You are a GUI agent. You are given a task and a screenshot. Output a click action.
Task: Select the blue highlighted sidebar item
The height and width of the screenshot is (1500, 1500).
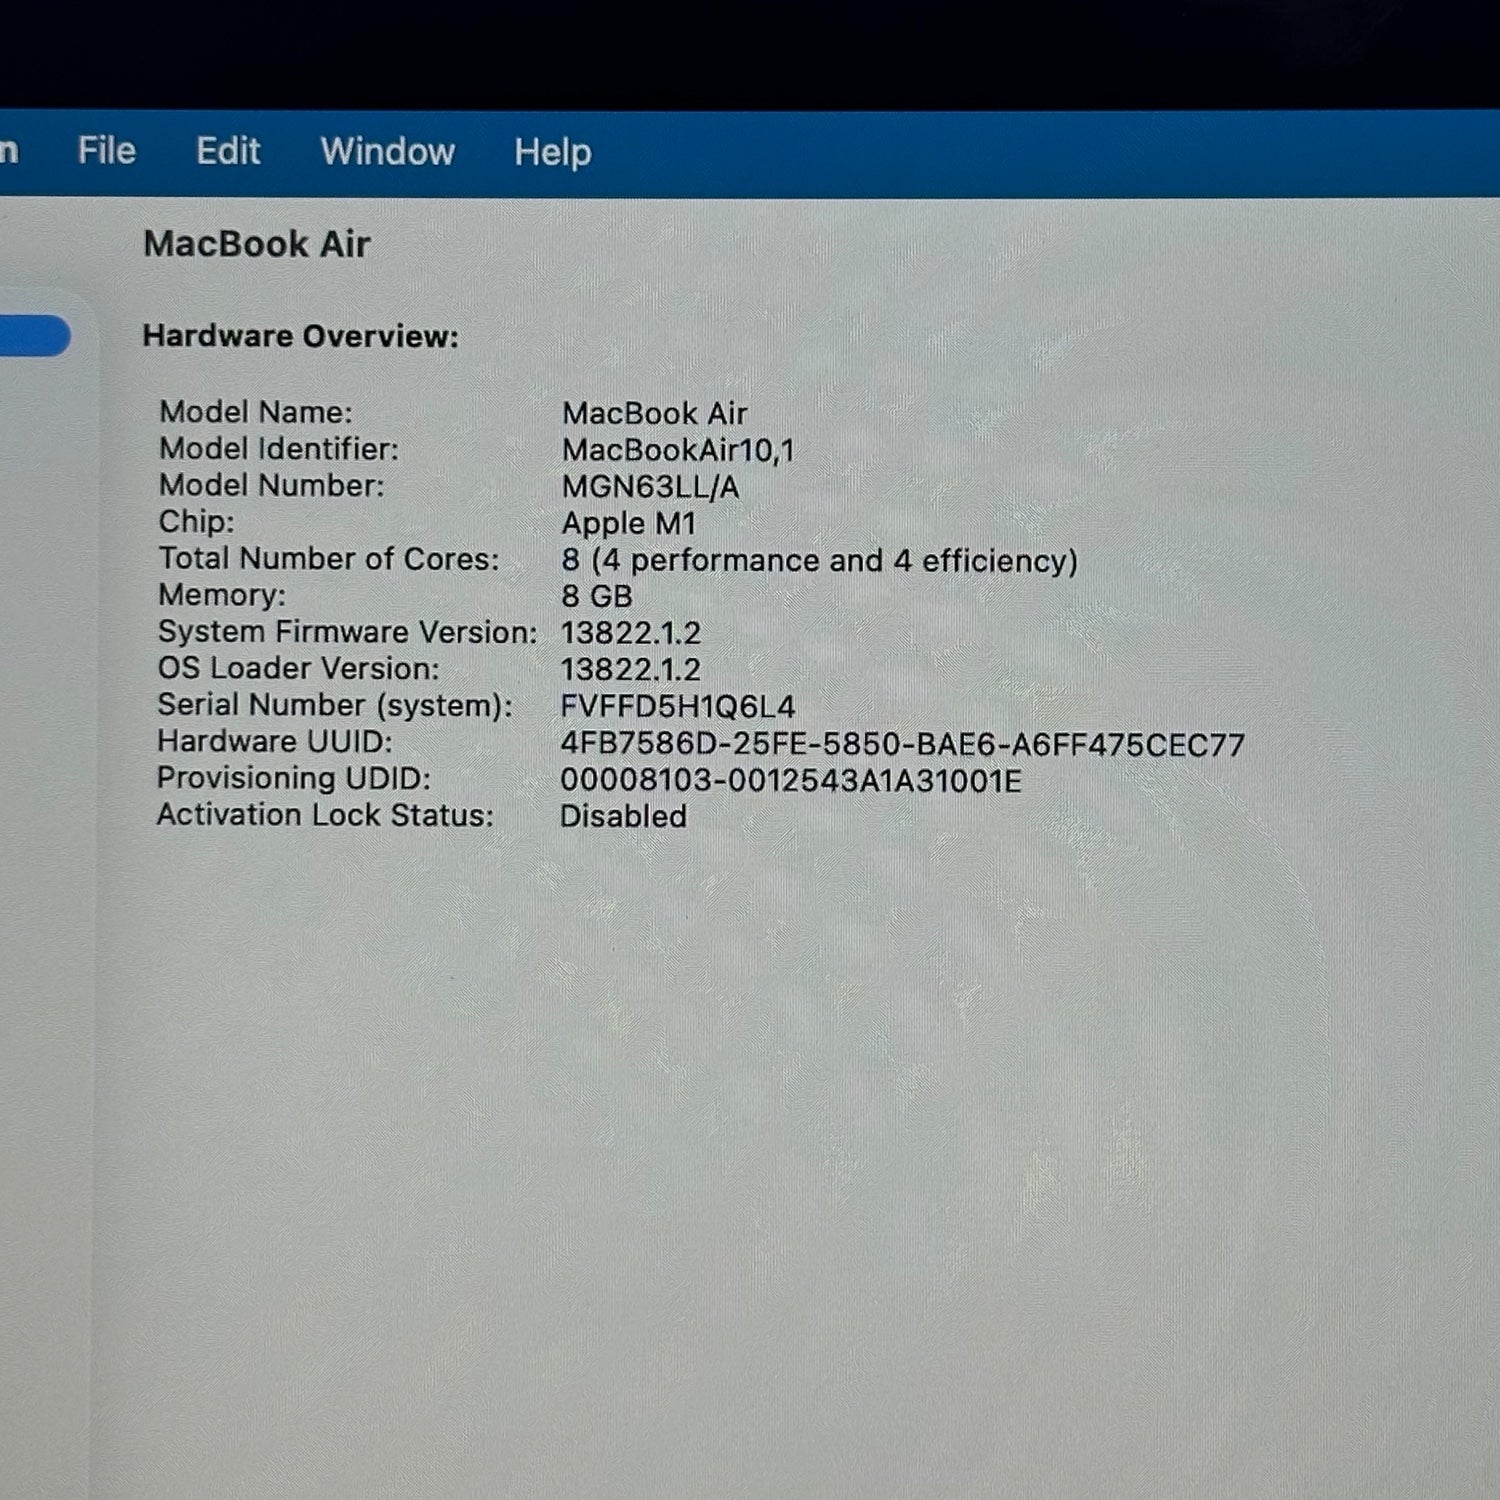click(34, 336)
